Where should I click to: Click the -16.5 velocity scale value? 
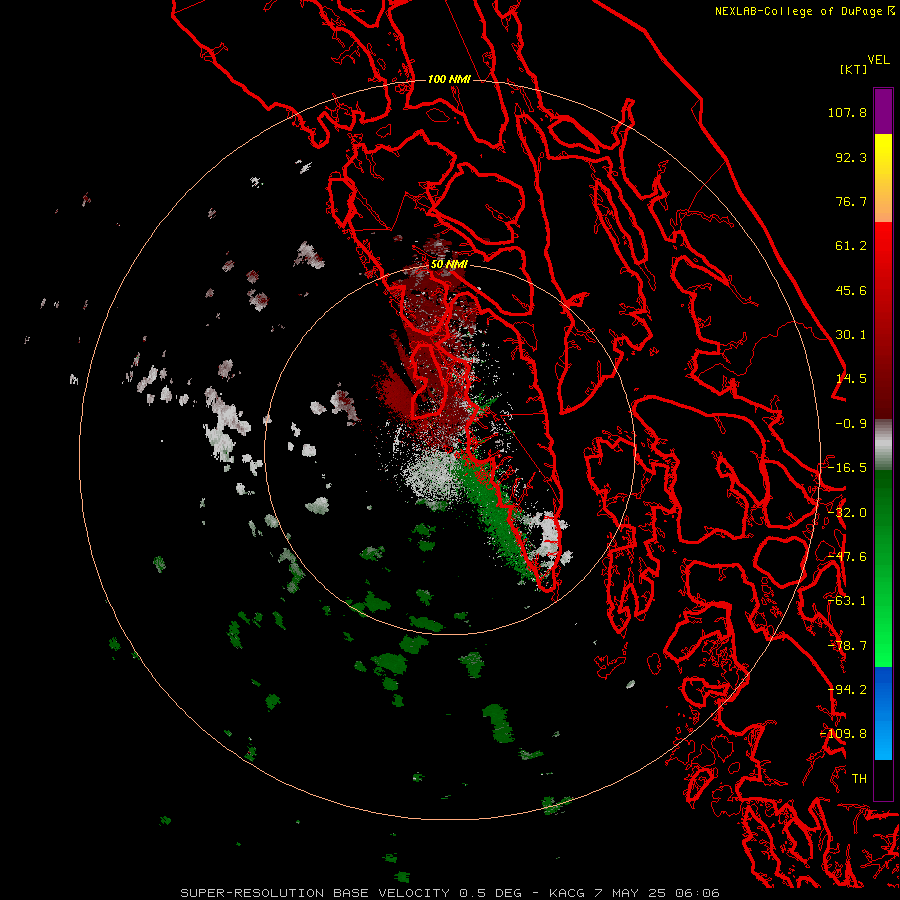pyautogui.click(x=847, y=468)
